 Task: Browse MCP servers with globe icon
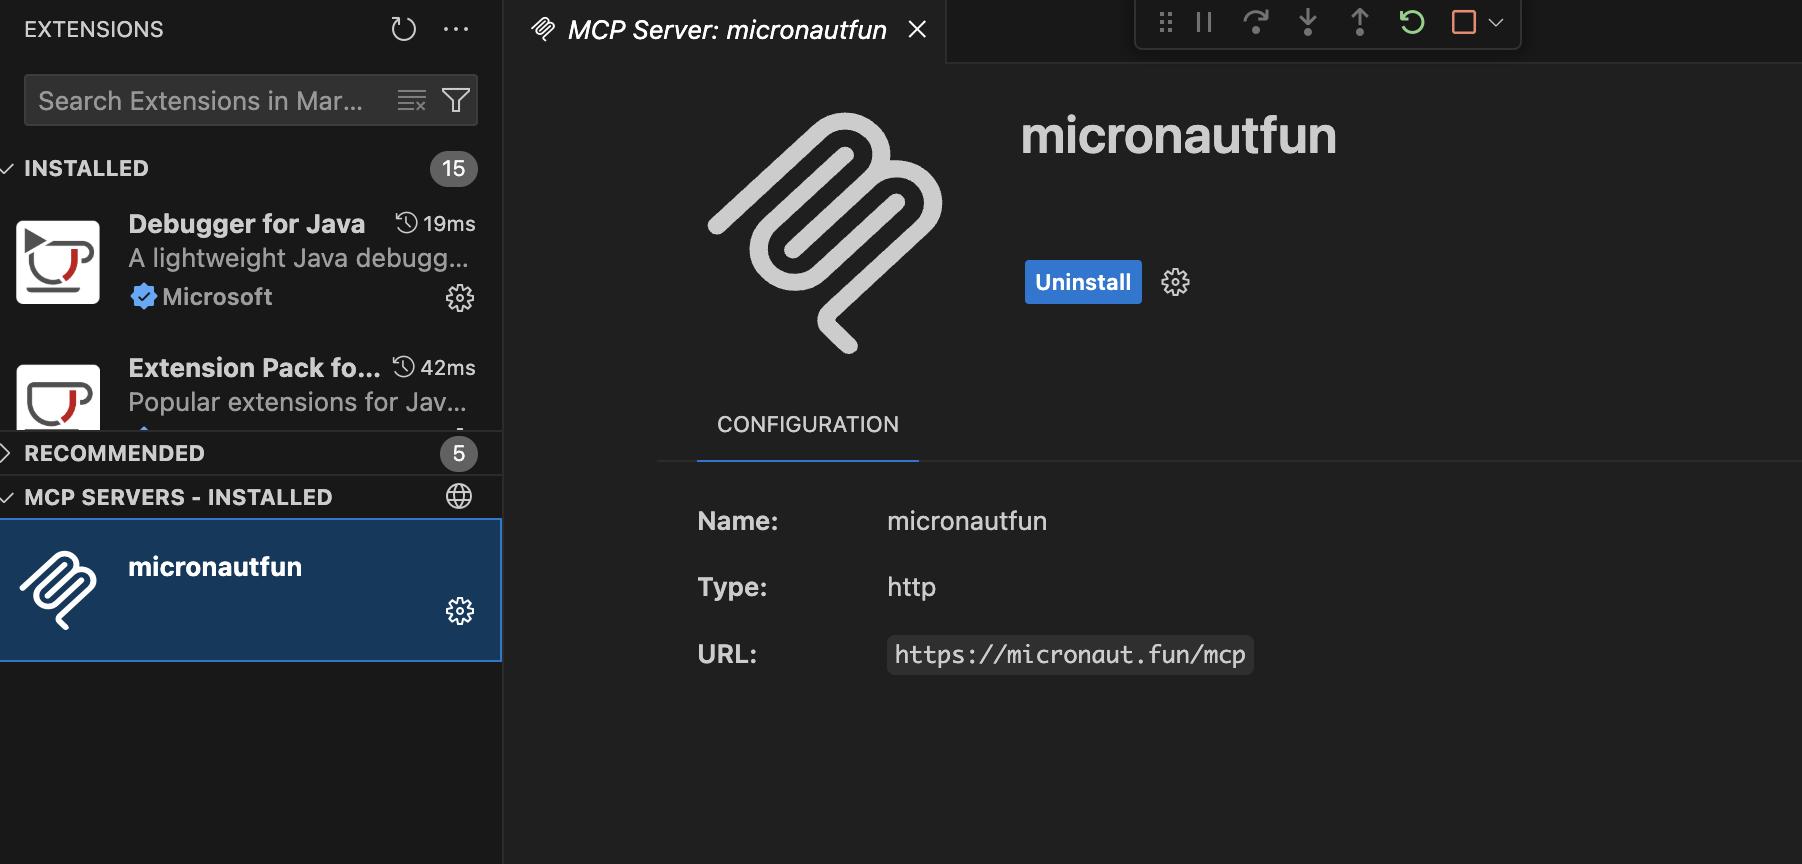click(x=459, y=496)
